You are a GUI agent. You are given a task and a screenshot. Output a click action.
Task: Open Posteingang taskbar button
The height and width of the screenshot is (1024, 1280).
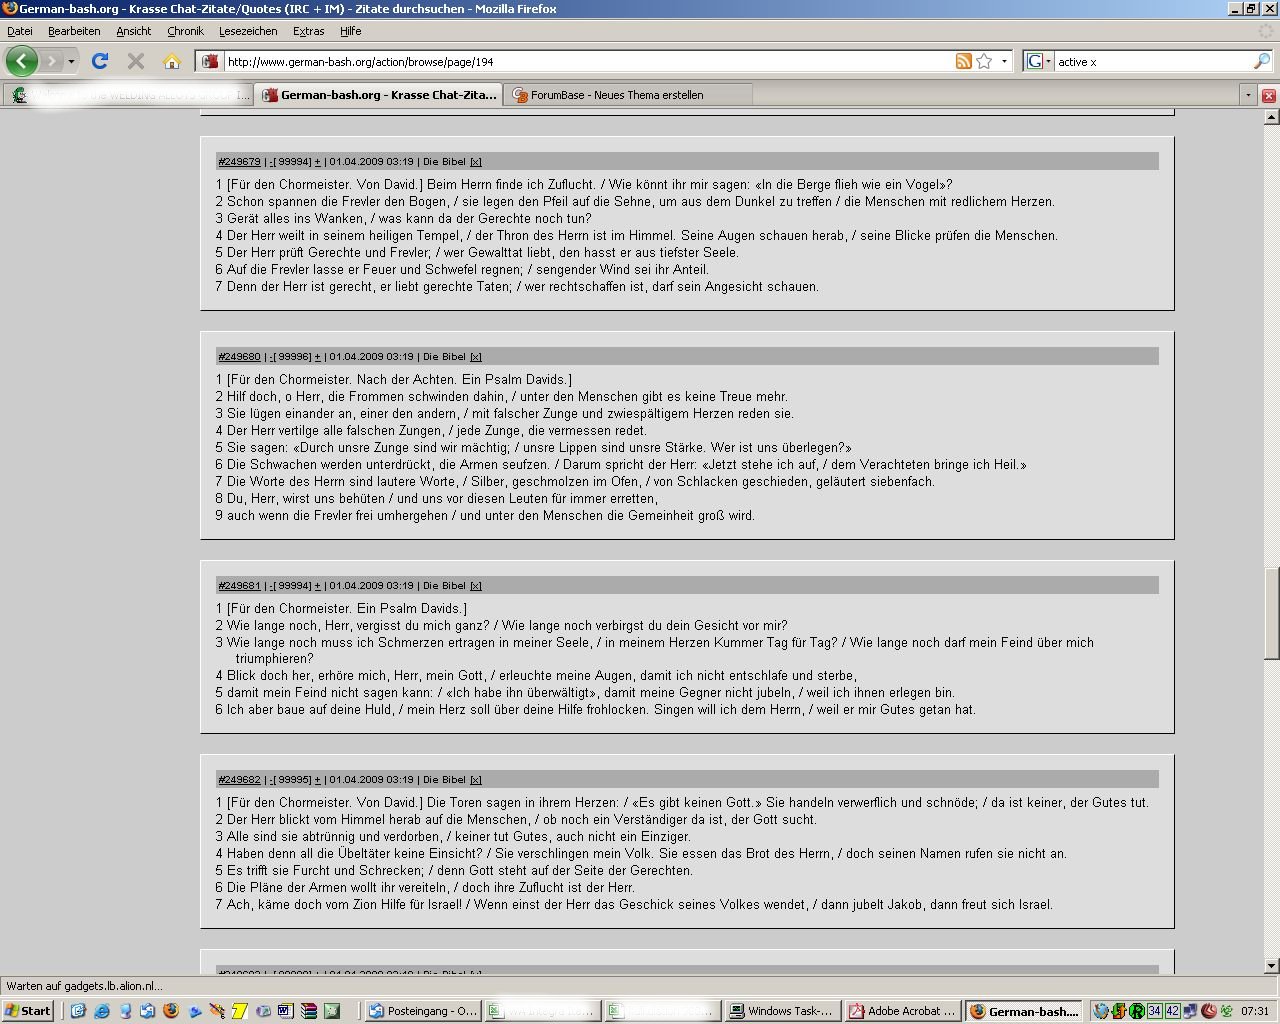pyautogui.click(x=422, y=1011)
